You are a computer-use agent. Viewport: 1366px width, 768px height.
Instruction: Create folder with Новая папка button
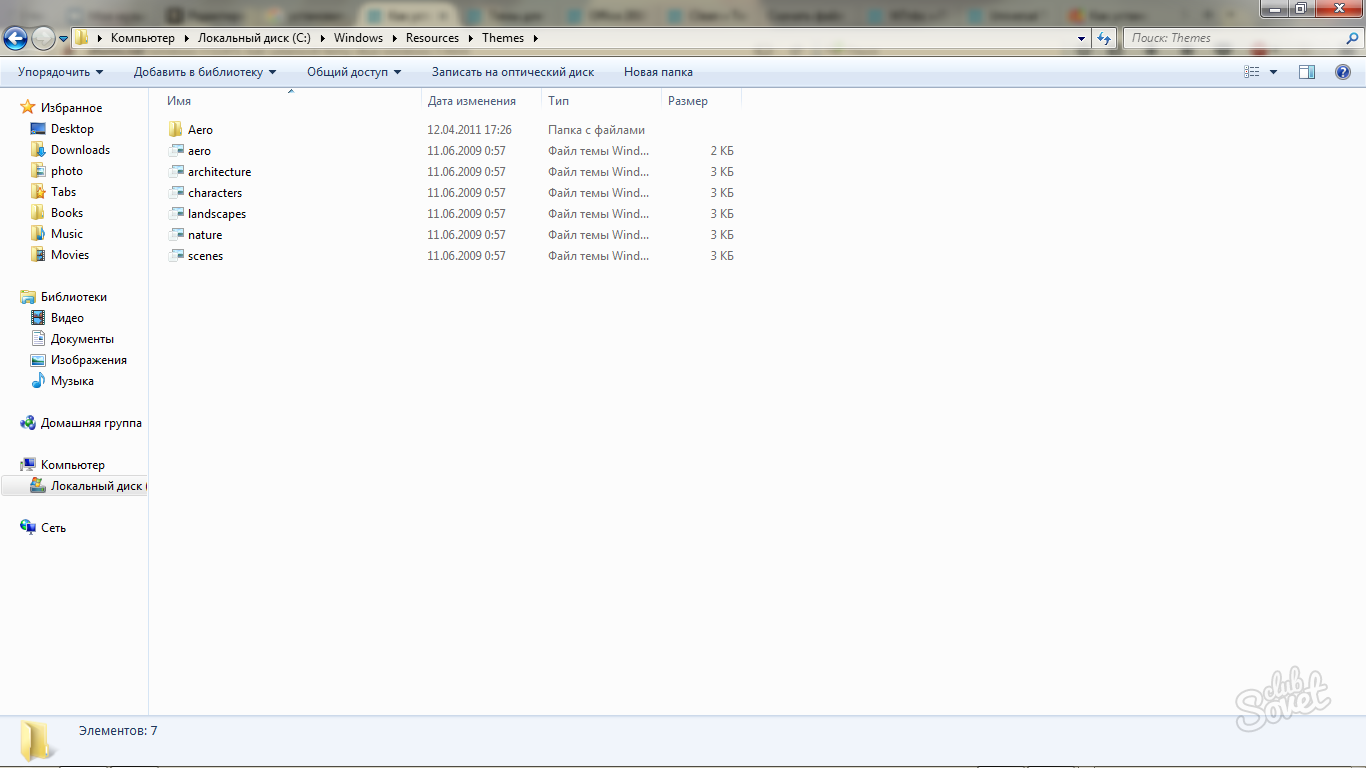[x=658, y=72]
